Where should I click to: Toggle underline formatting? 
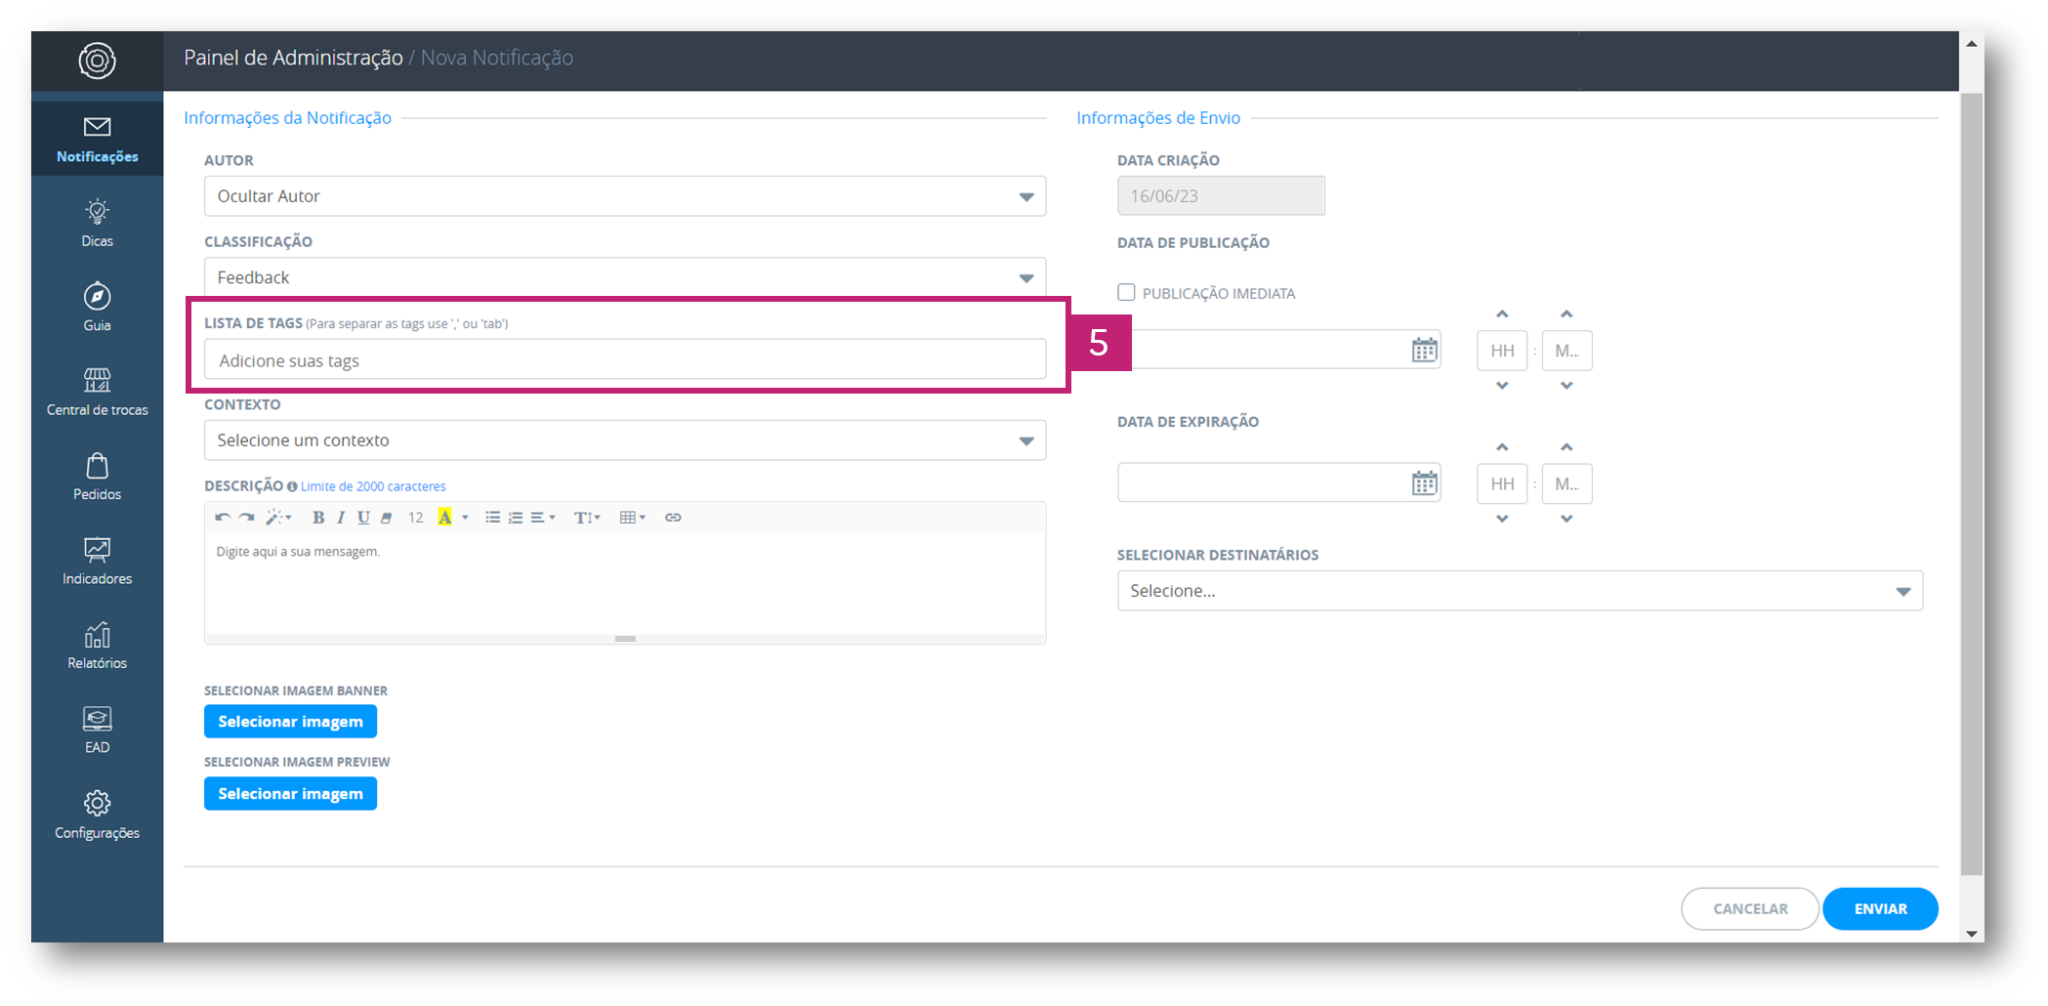[363, 517]
